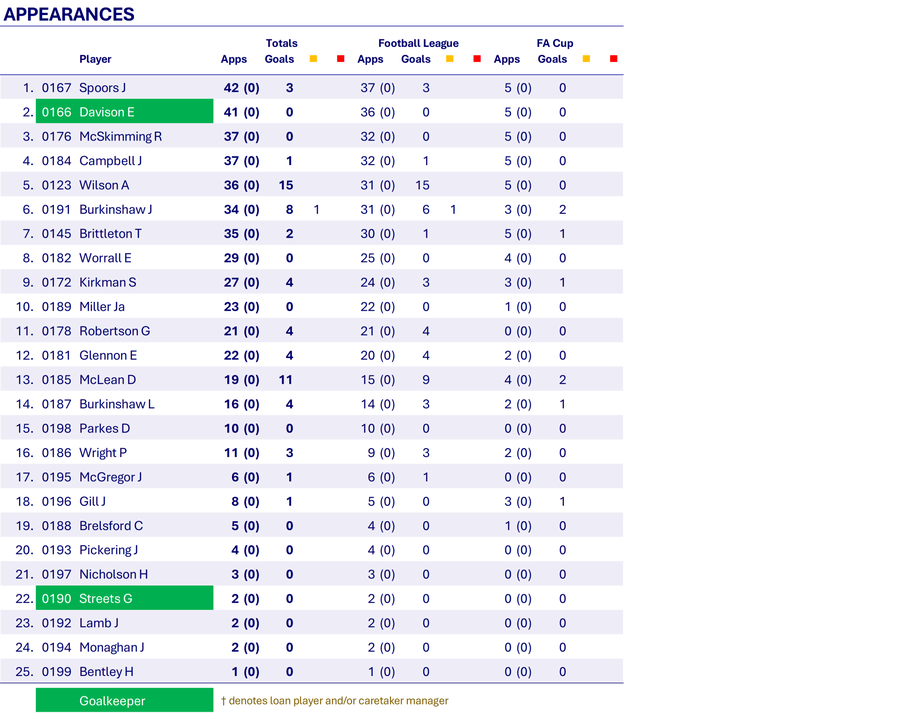Click the red card icon under Totals
This screenshot has width=900, height=713.
340,59
